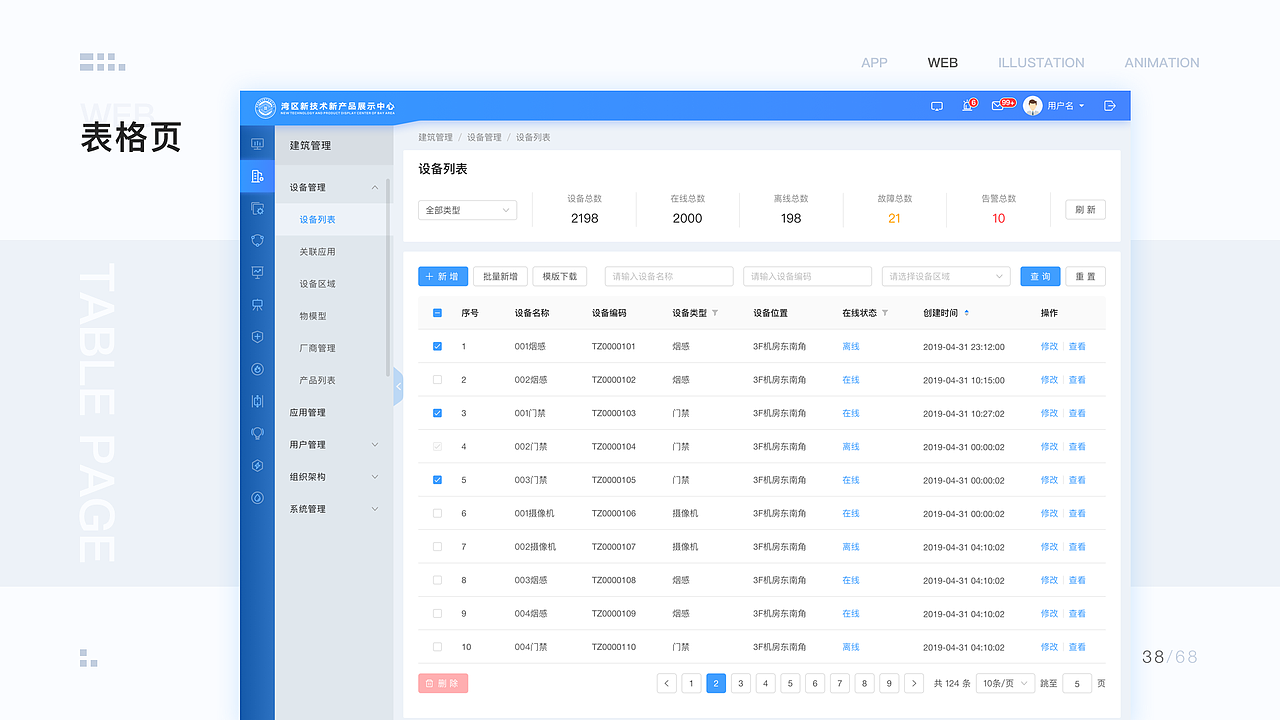Open the user avatar in the top bar

coord(1033,105)
